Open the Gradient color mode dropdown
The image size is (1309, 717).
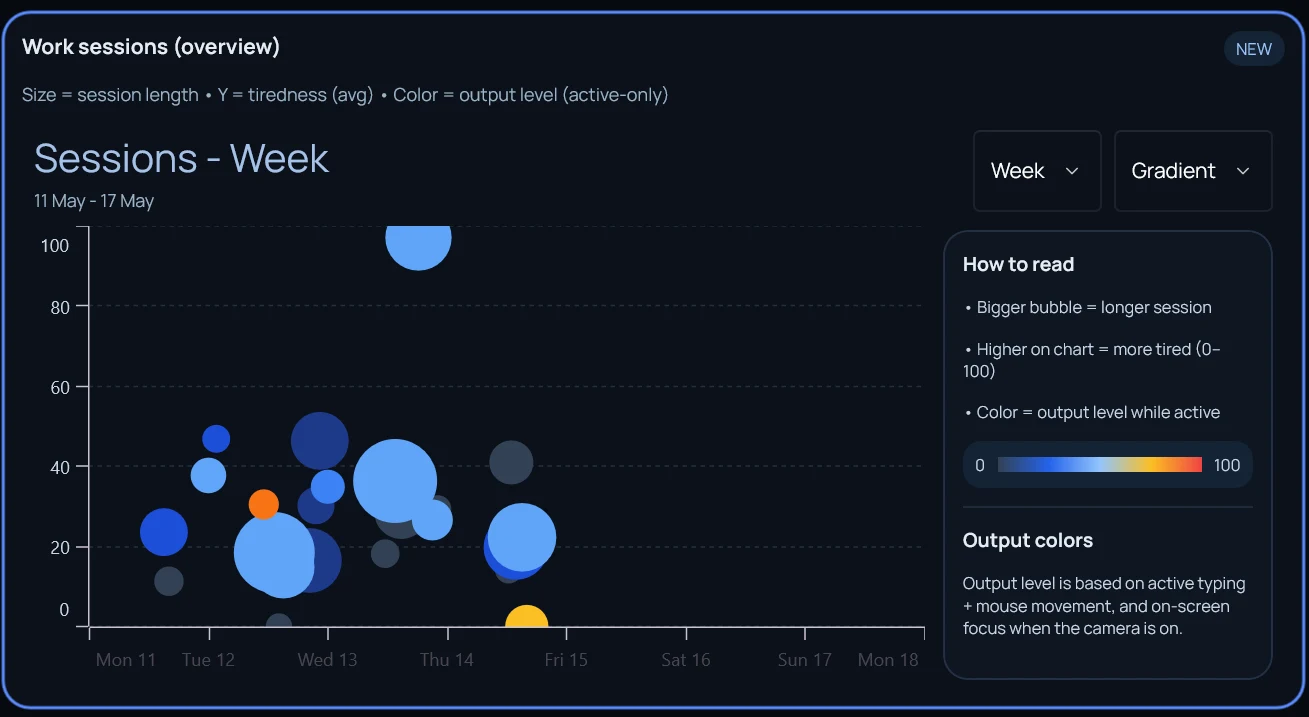pyautogui.click(x=1193, y=171)
